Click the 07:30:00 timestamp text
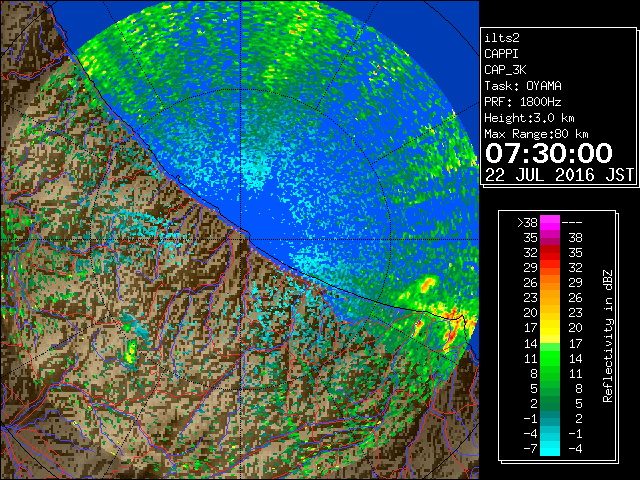Viewport: 640px width, 480px height. click(x=549, y=153)
